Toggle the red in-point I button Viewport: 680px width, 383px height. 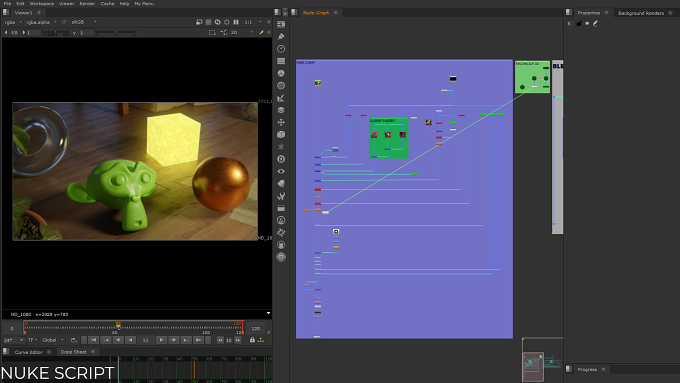tap(84, 340)
